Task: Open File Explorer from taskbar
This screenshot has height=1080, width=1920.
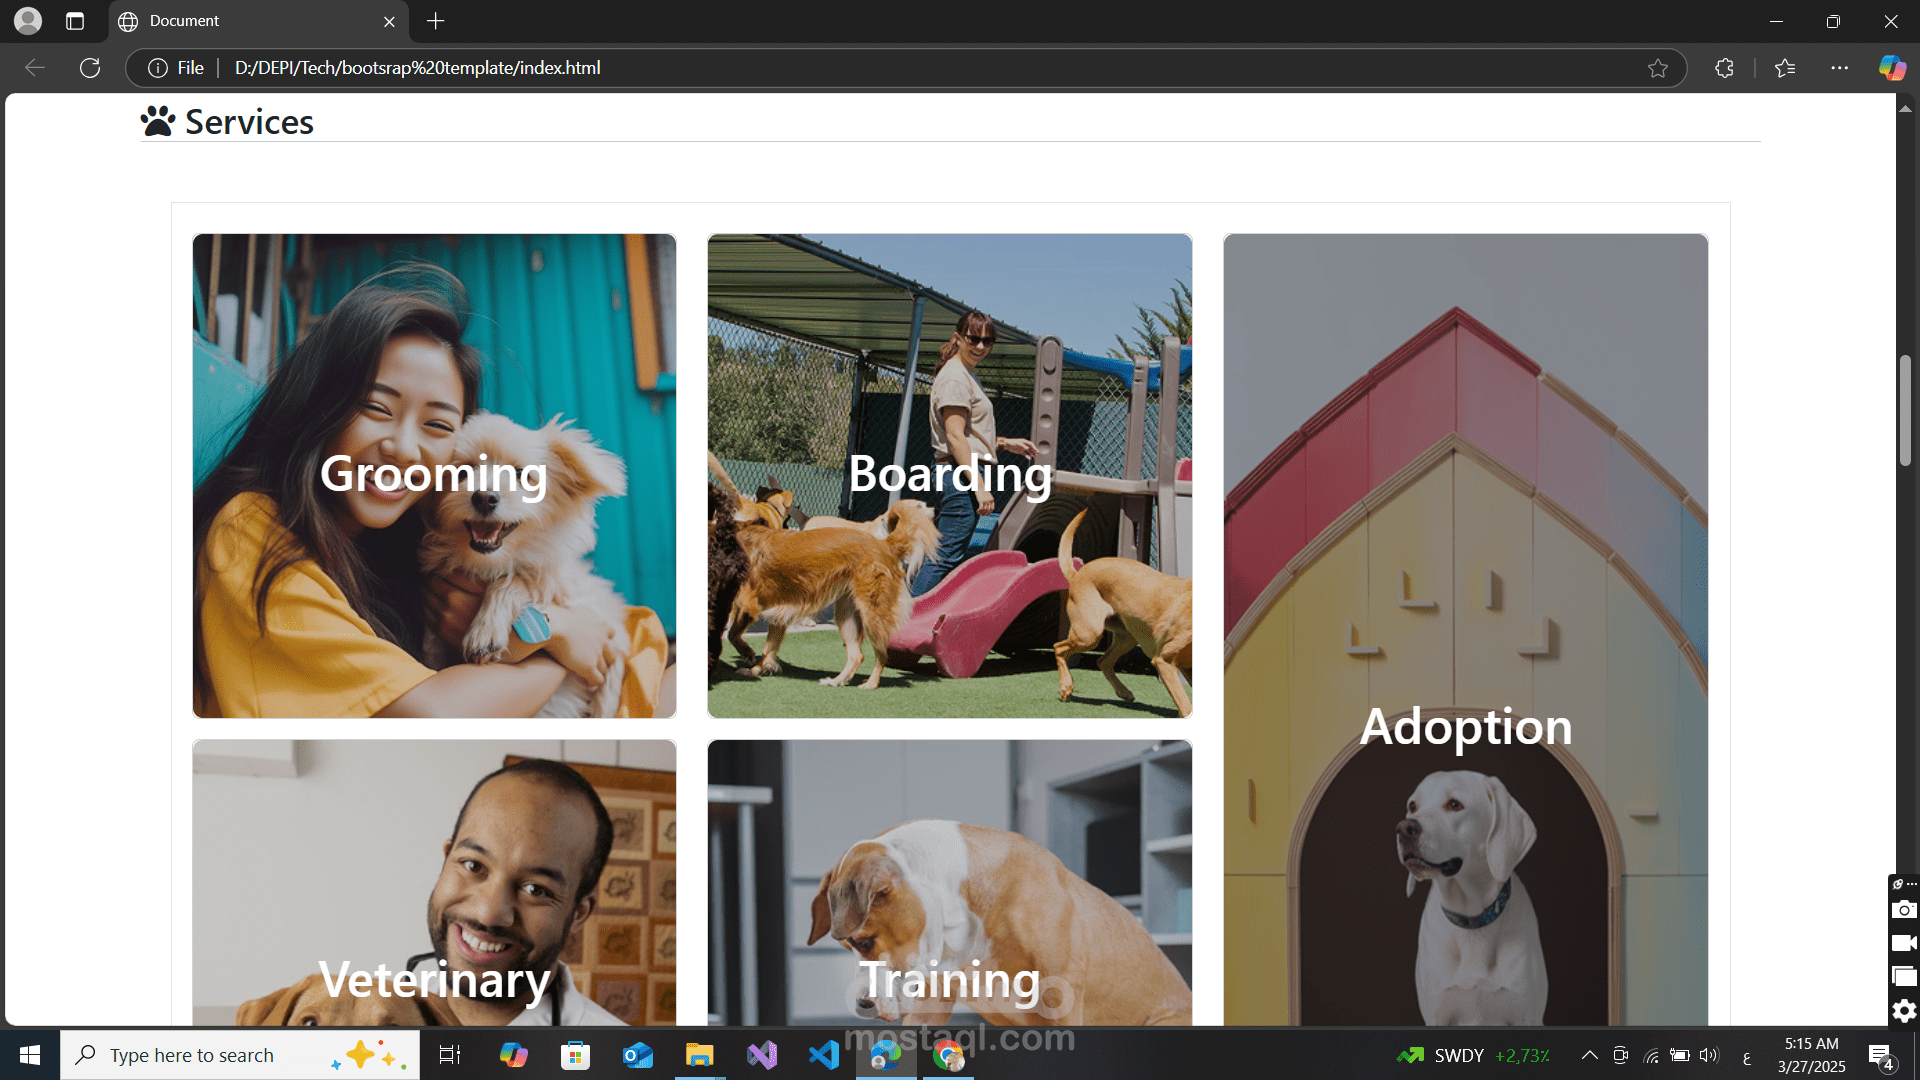Action: (x=699, y=1055)
